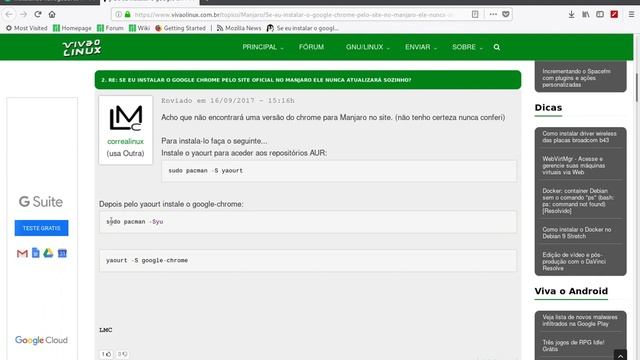Expand the SOBRE dropdown menu

467,47
